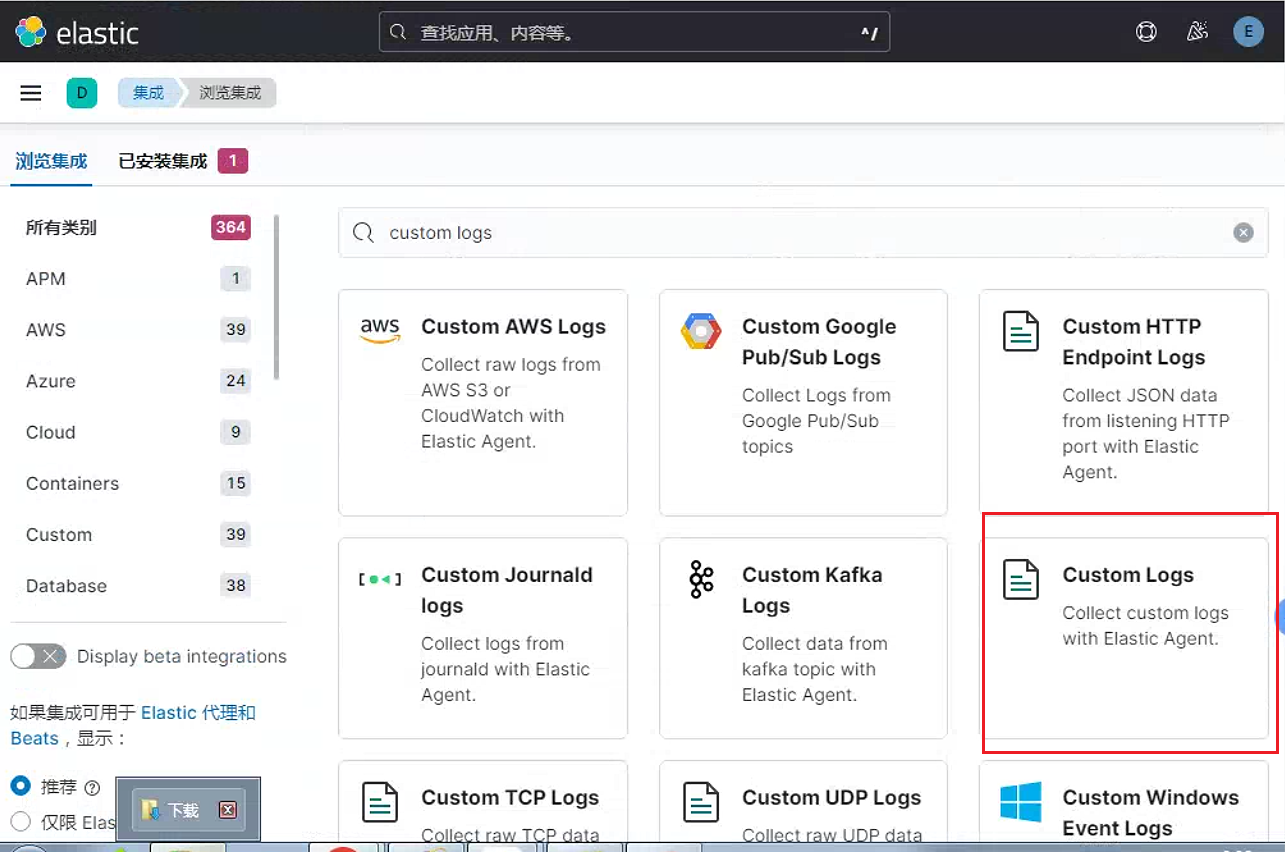Toggle Display beta integrations switch
The image size is (1285, 852).
point(38,657)
